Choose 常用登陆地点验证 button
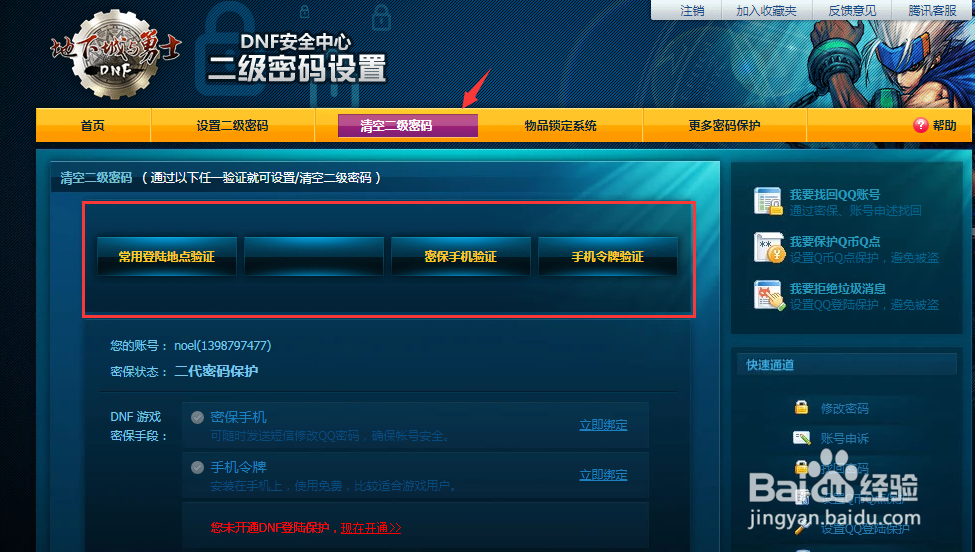 point(167,256)
